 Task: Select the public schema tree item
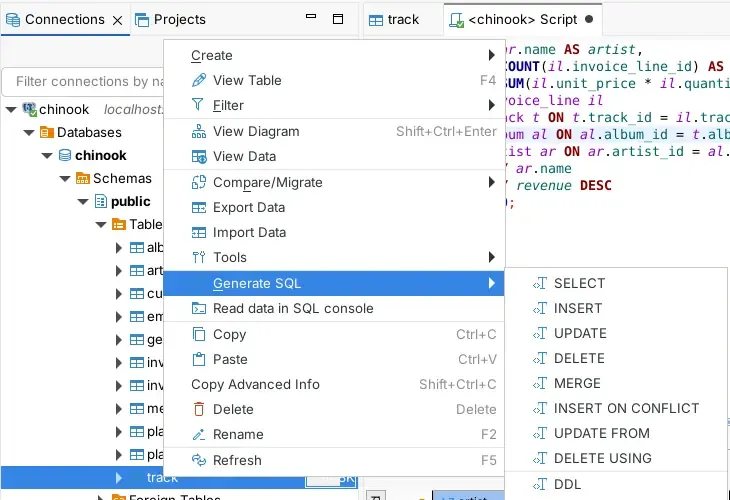[x=122, y=202]
